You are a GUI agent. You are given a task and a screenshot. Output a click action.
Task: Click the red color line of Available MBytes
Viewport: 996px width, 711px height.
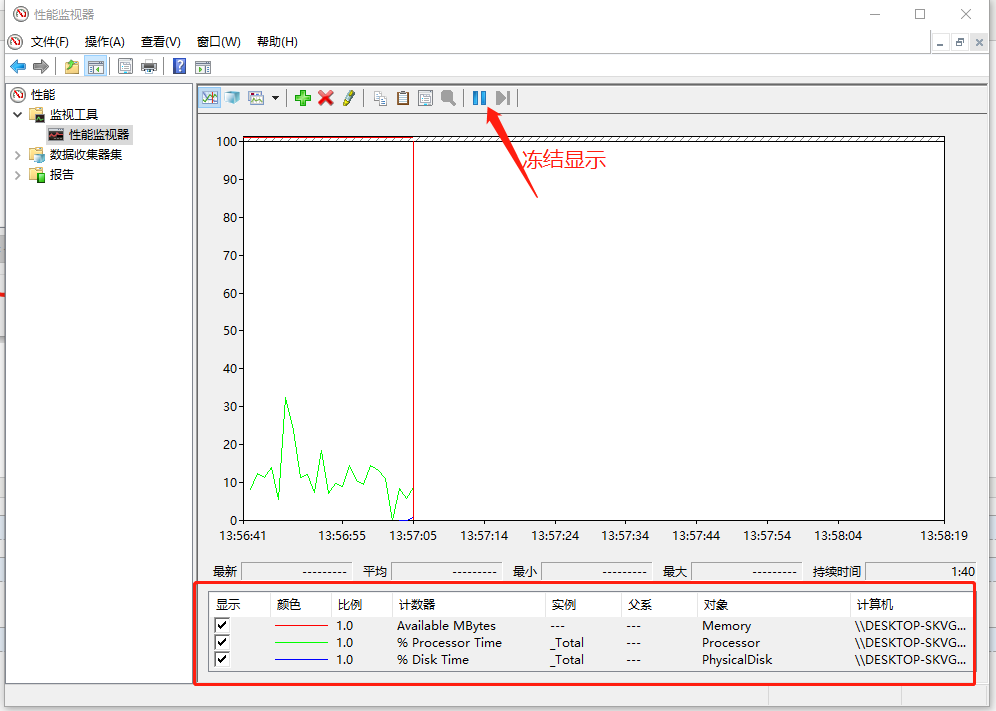tap(301, 626)
